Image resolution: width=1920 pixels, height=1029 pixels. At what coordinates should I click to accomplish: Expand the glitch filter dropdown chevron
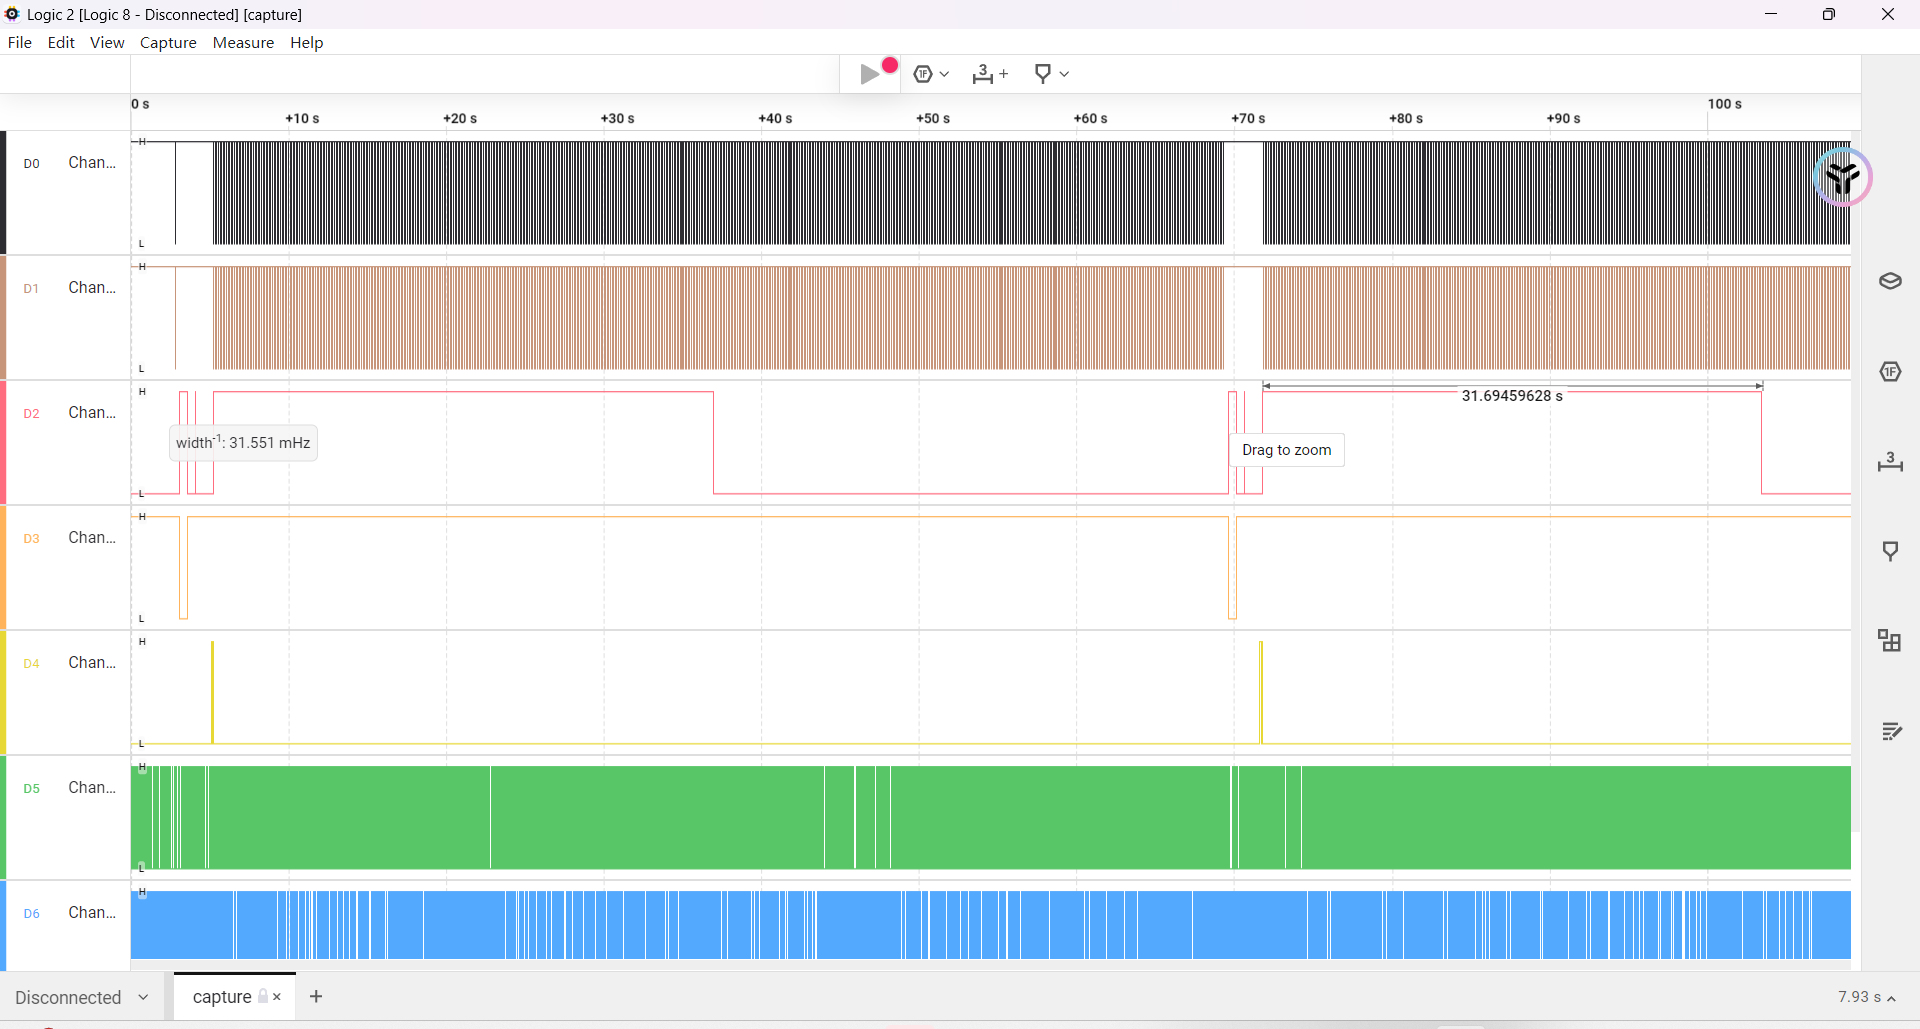[x=945, y=74]
